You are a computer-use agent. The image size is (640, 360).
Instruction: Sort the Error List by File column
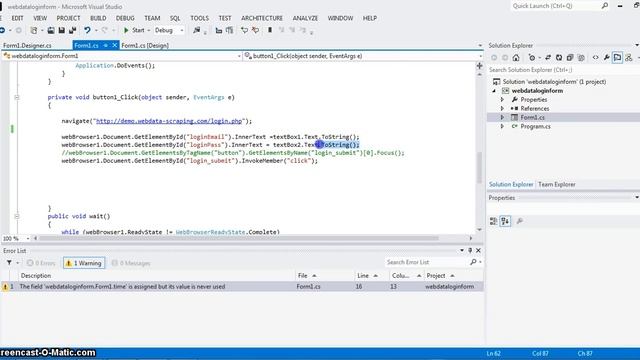coord(325,276)
